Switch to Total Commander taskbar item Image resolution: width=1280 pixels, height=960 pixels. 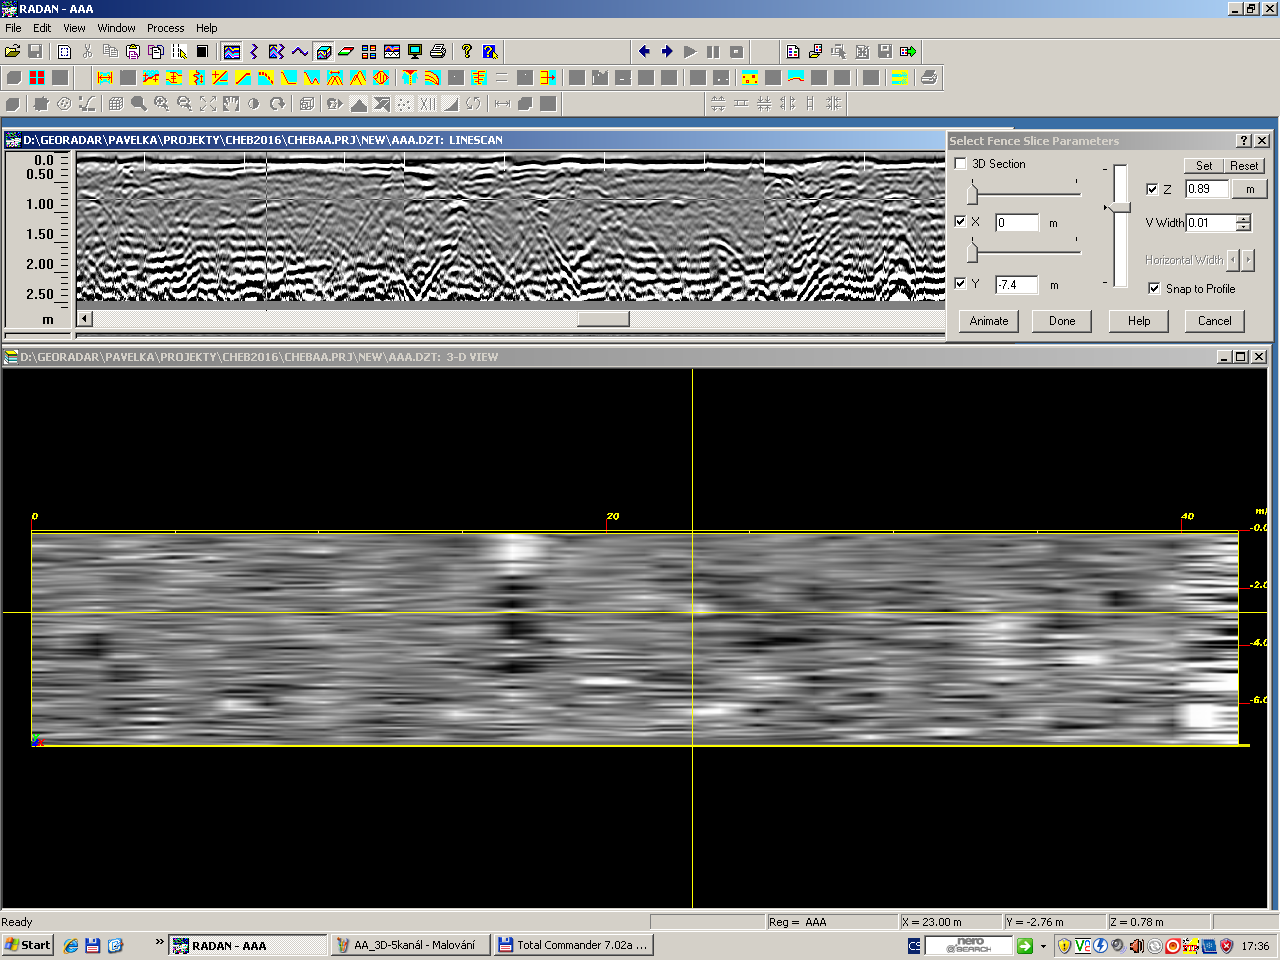tap(573, 945)
